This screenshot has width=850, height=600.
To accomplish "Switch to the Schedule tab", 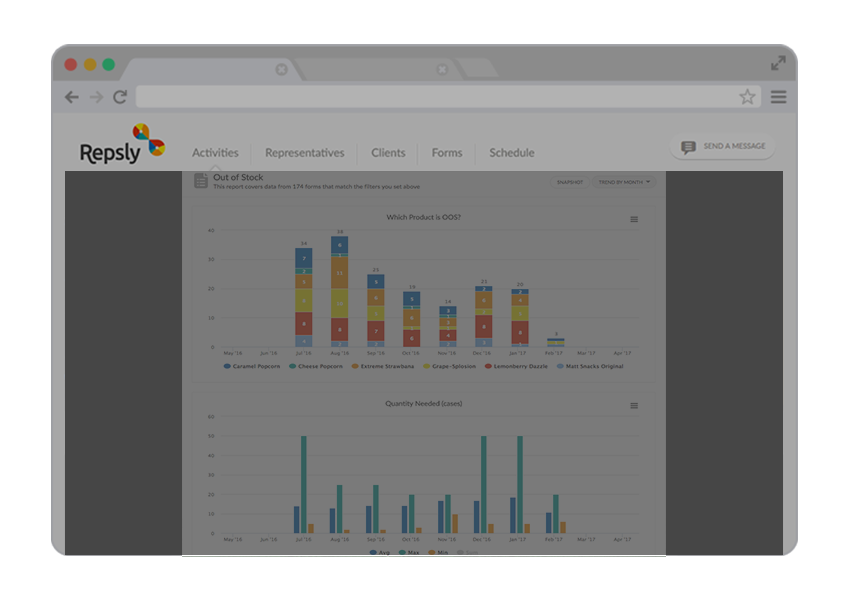I will [x=511, y=153].
